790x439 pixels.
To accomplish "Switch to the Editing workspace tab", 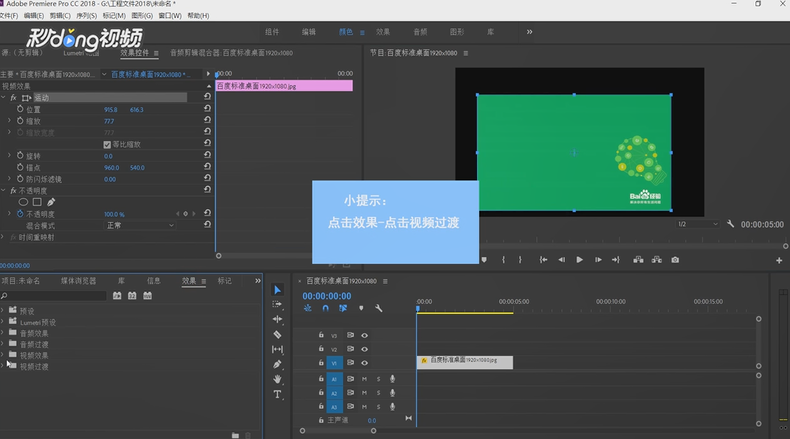I will [308, 32].
